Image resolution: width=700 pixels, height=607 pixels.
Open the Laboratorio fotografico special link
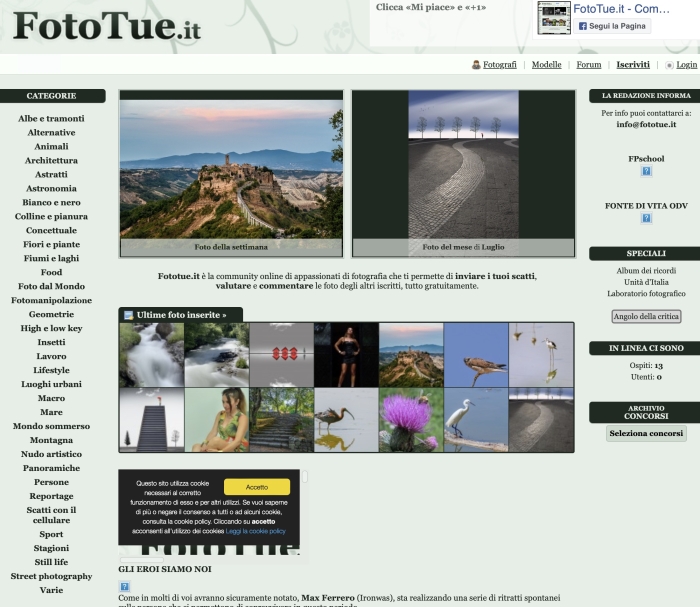click(x=646, y=294)
